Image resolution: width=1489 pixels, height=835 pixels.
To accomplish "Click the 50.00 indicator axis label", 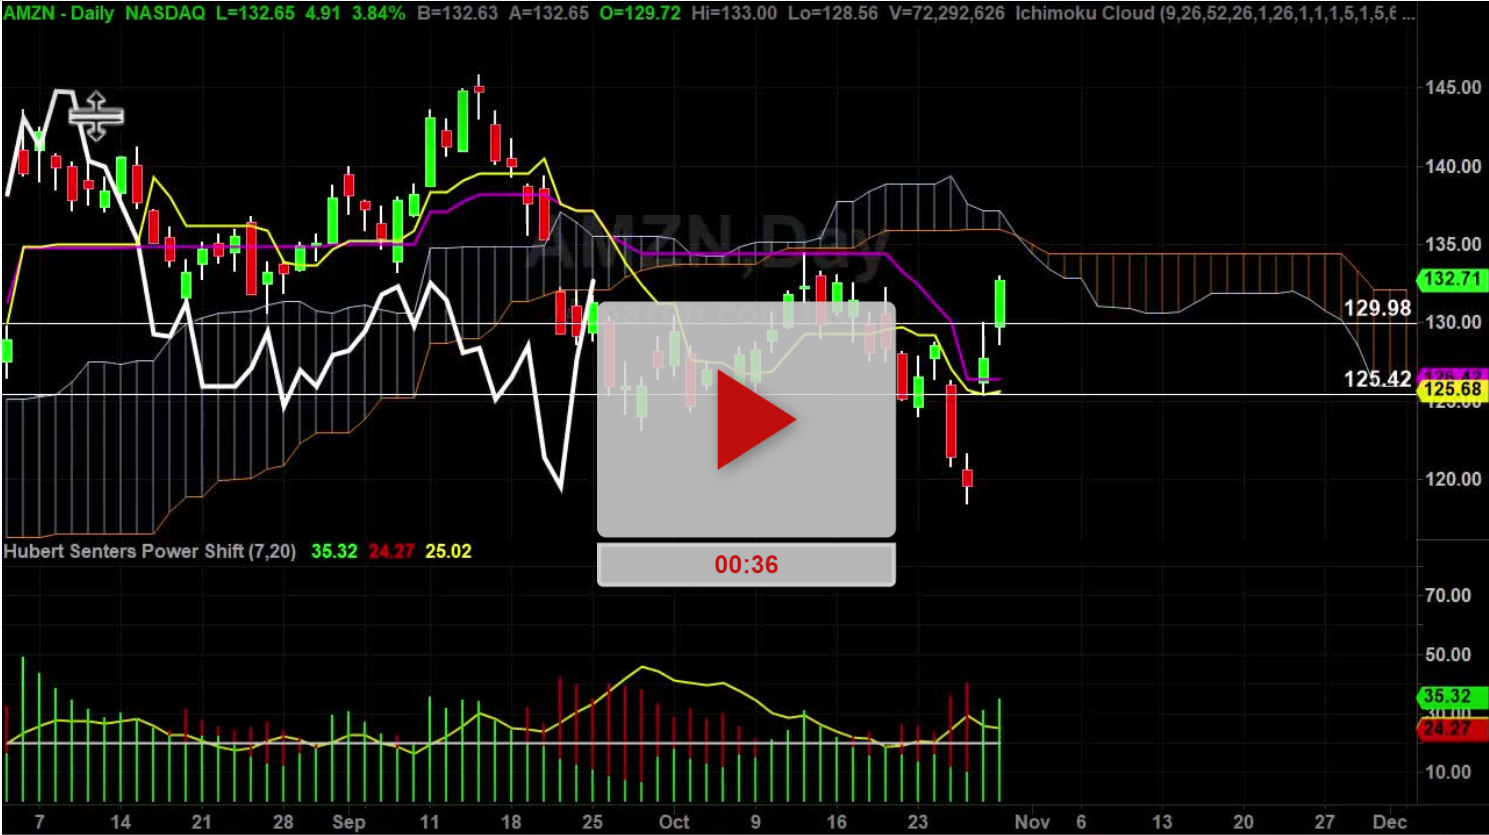I will tap(1447, 655).
